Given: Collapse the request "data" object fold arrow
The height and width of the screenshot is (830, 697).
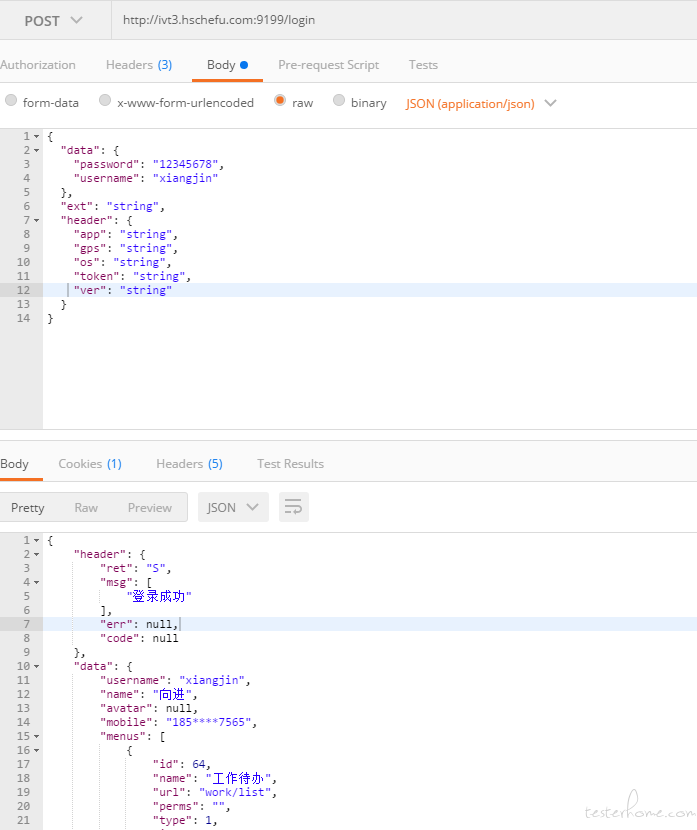Looking at the screenshot, I should (x=37, y=150).
